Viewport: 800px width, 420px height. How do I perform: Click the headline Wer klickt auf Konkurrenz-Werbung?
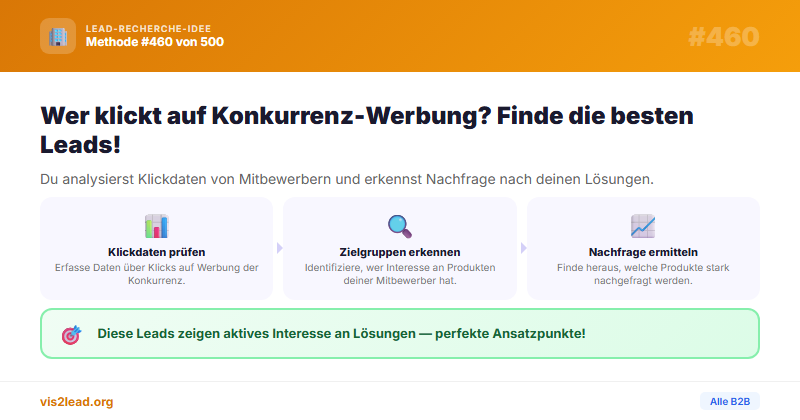(367, 130)
